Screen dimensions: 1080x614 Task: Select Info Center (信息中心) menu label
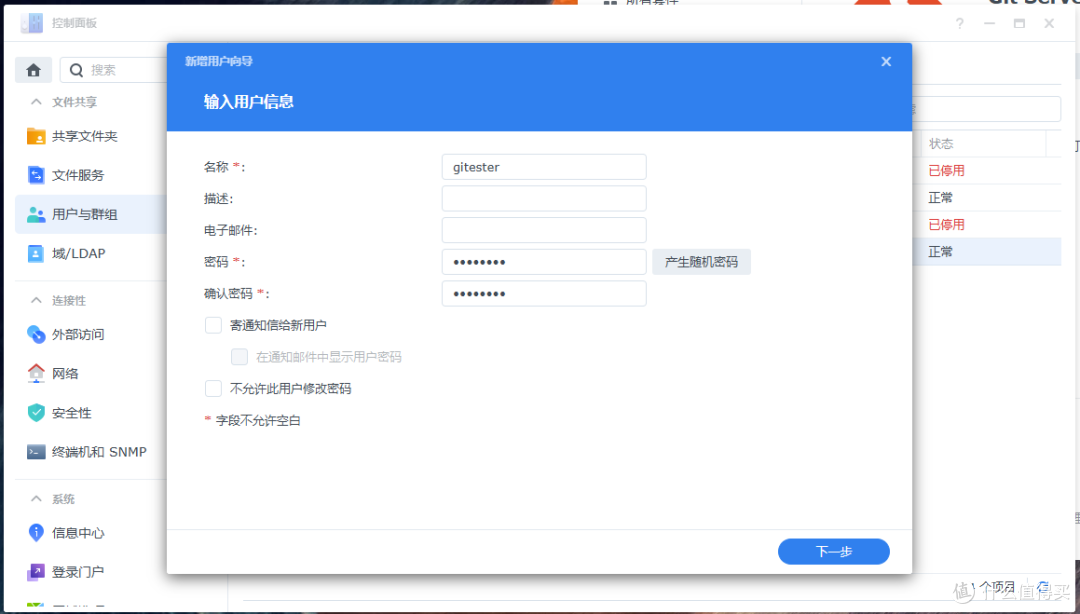(x=78, y=533)
